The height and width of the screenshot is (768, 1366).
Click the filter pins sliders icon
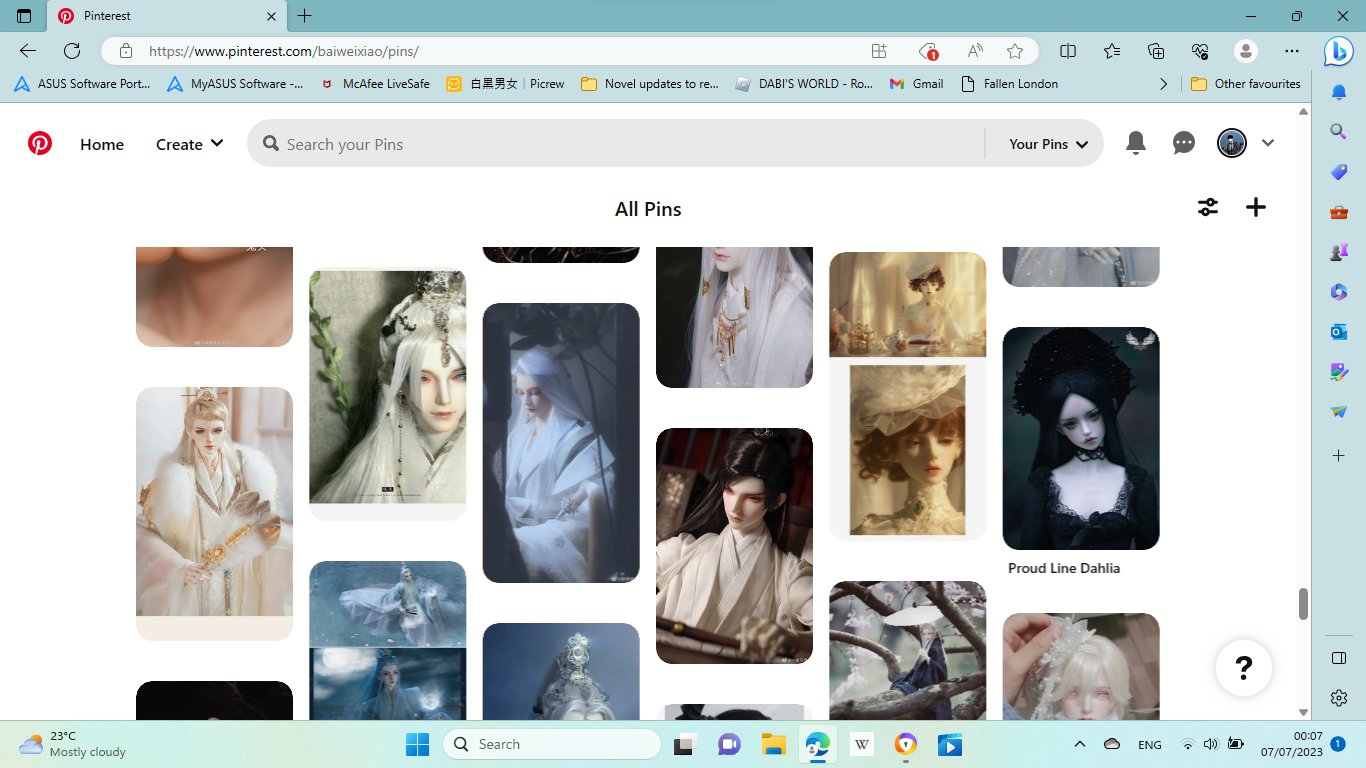click(x=1208, y=207)
